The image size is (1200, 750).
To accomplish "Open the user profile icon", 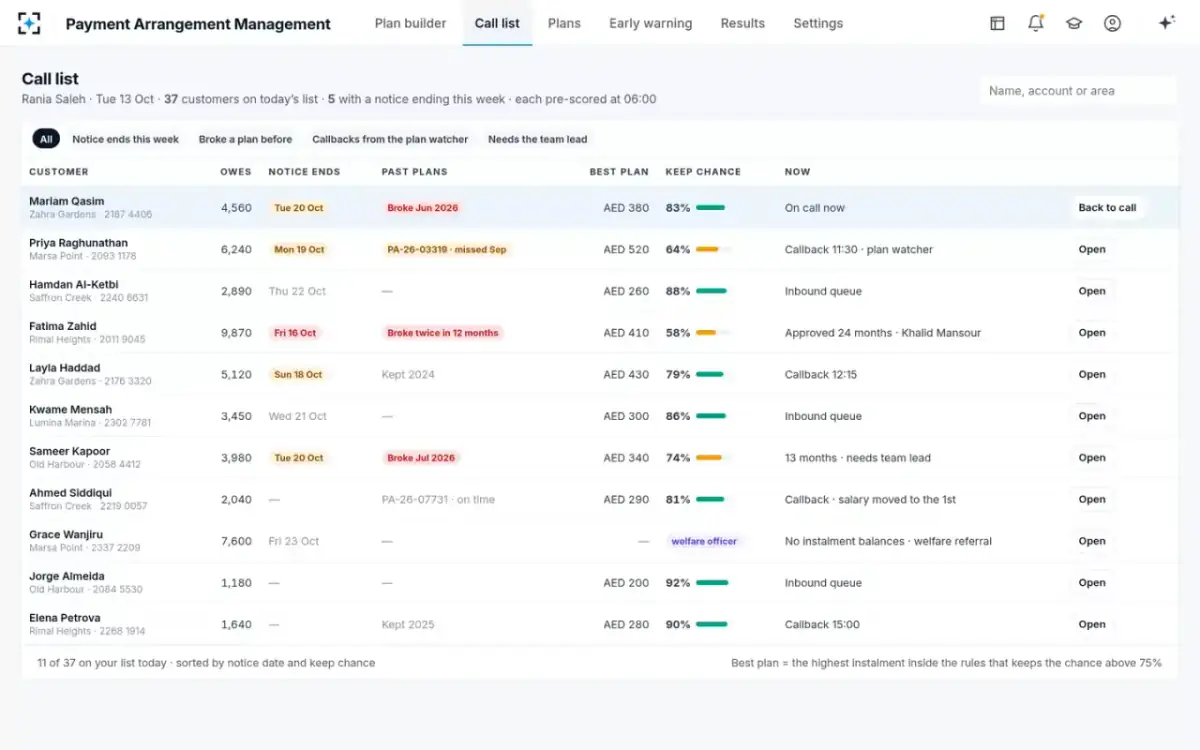I will 1112,23.
